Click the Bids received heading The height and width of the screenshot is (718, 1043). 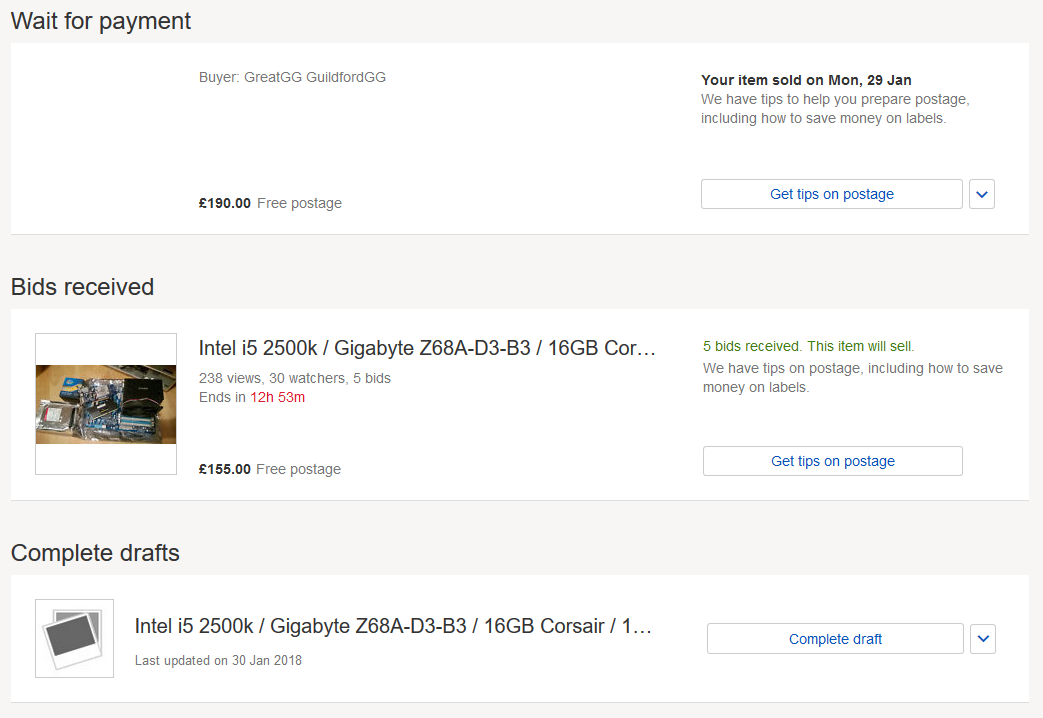pyautogui.click(x=82, y=287)
